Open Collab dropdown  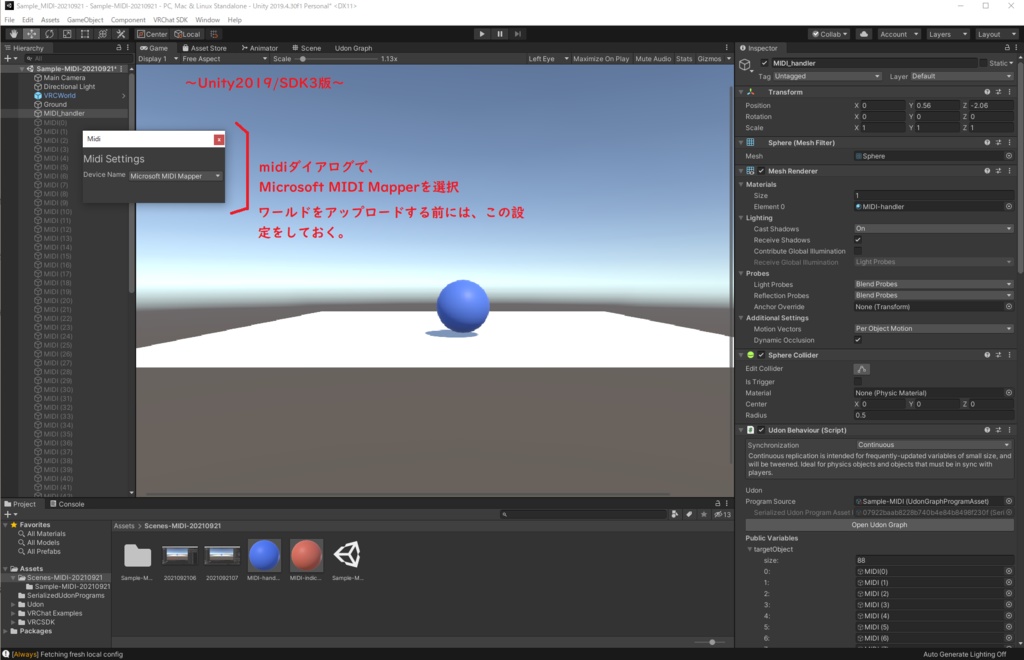click(x=829, y=34)
